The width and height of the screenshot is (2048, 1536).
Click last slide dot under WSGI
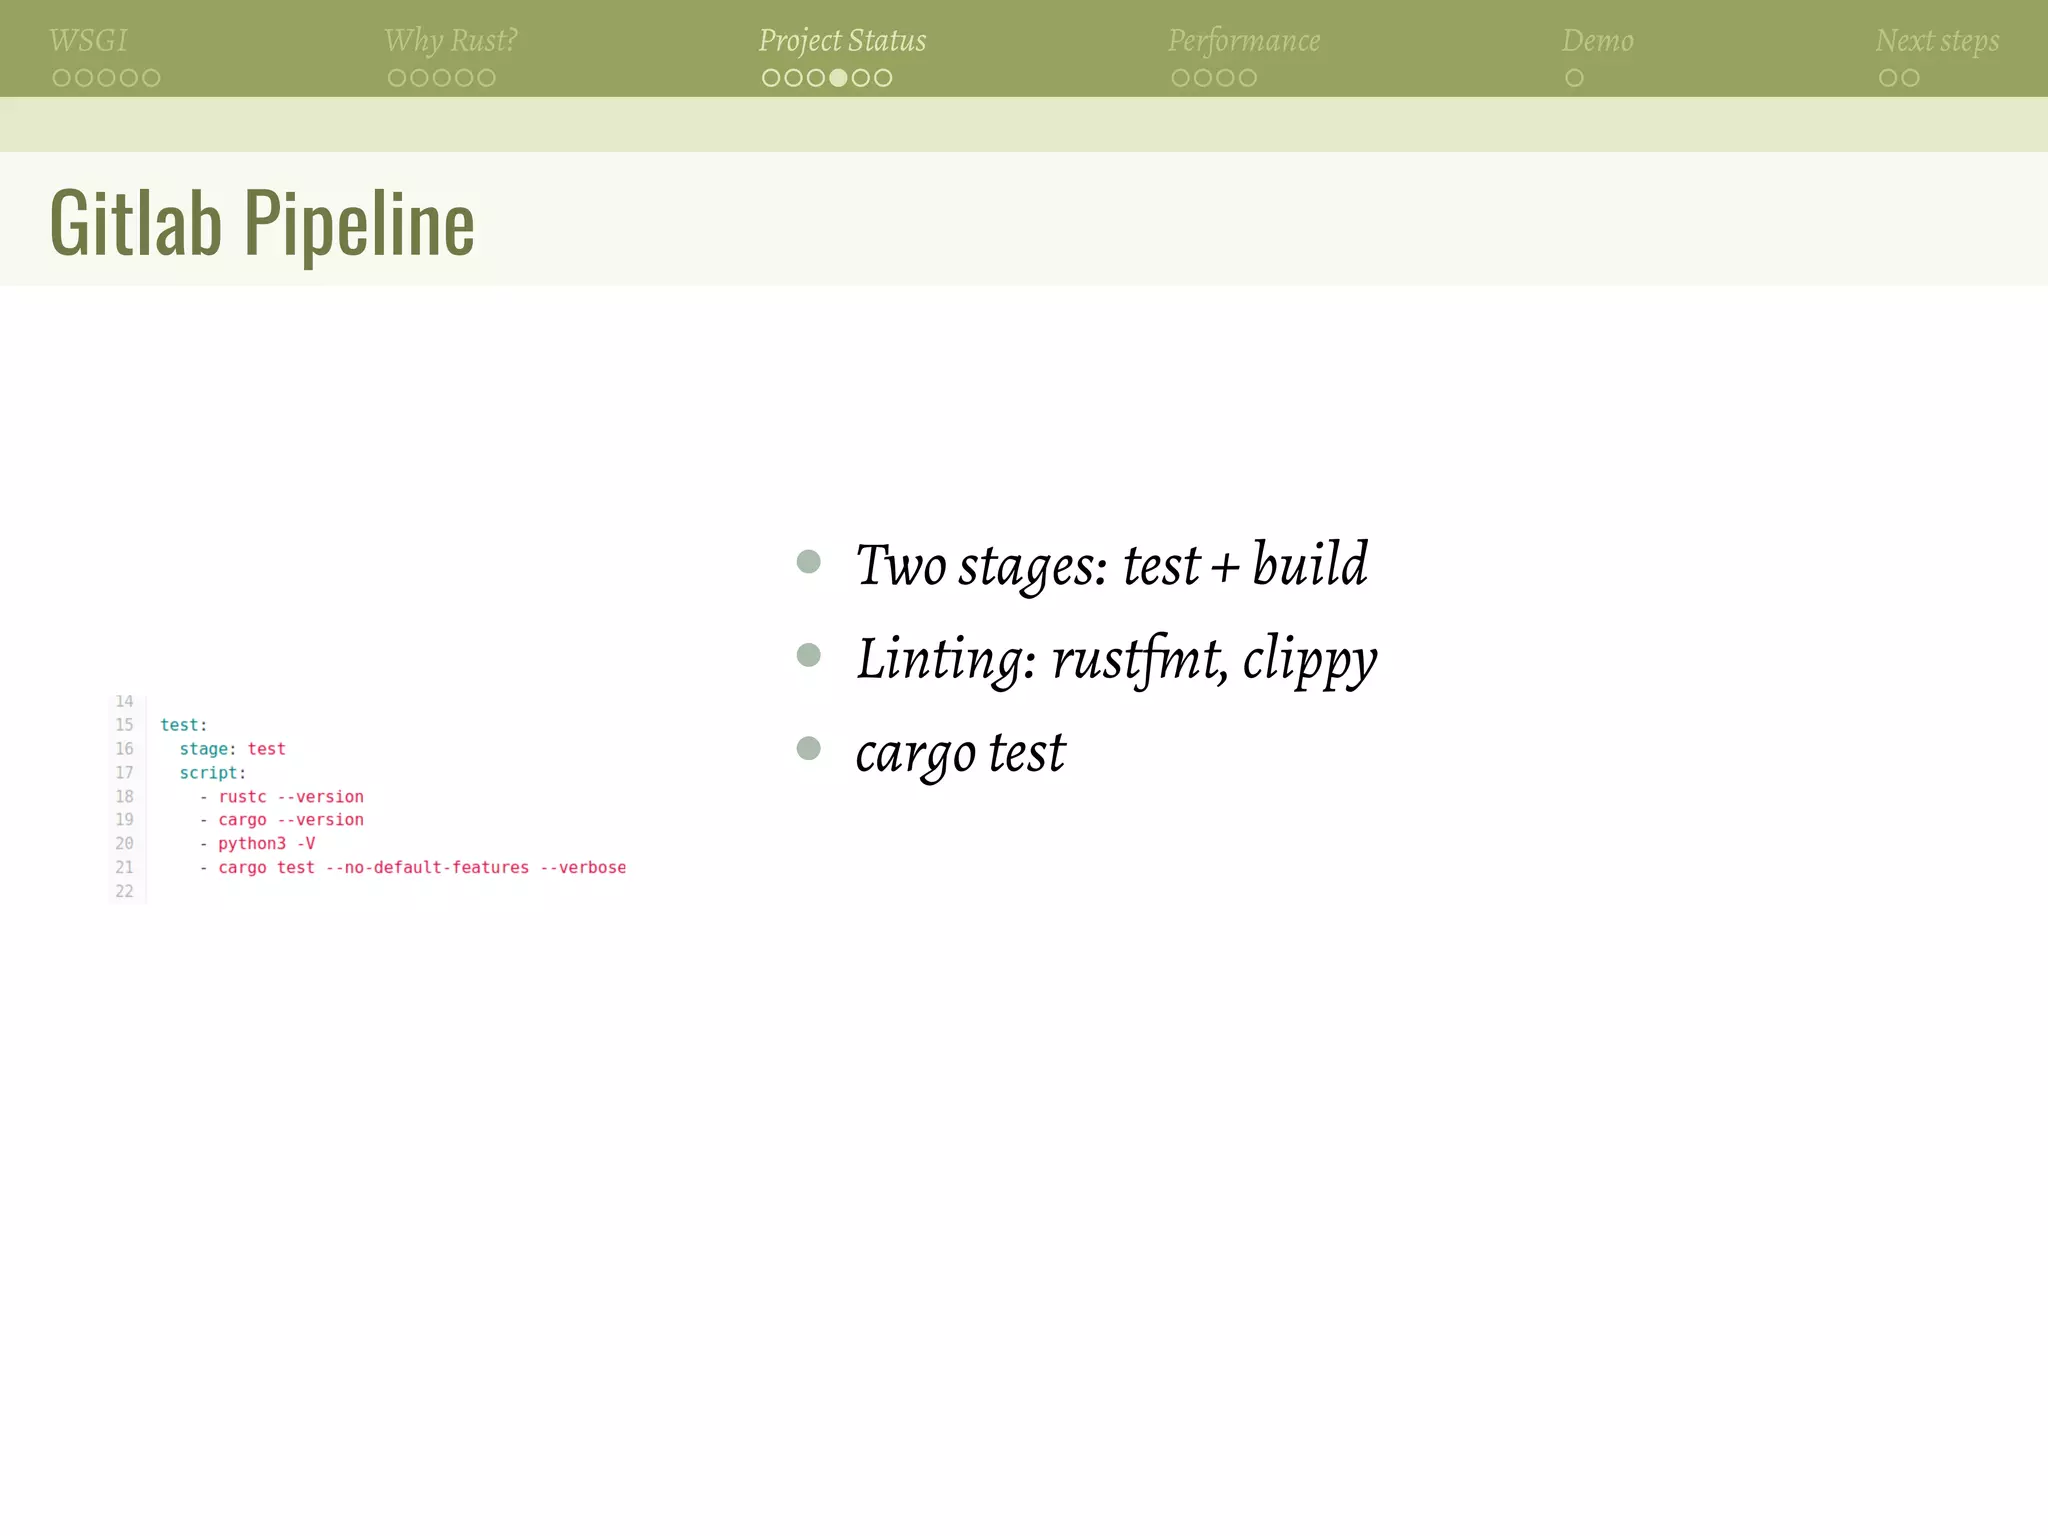(151, 78)
